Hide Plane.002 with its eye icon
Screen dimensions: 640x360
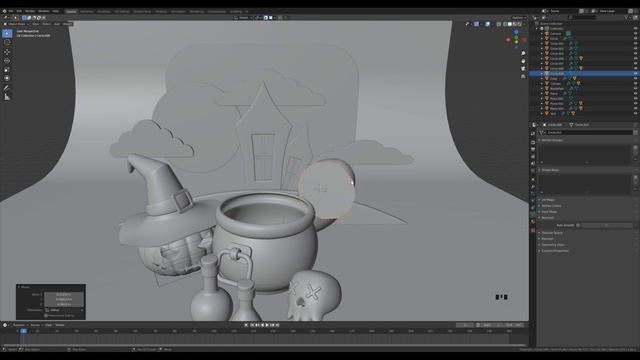(x=635, y=103)
